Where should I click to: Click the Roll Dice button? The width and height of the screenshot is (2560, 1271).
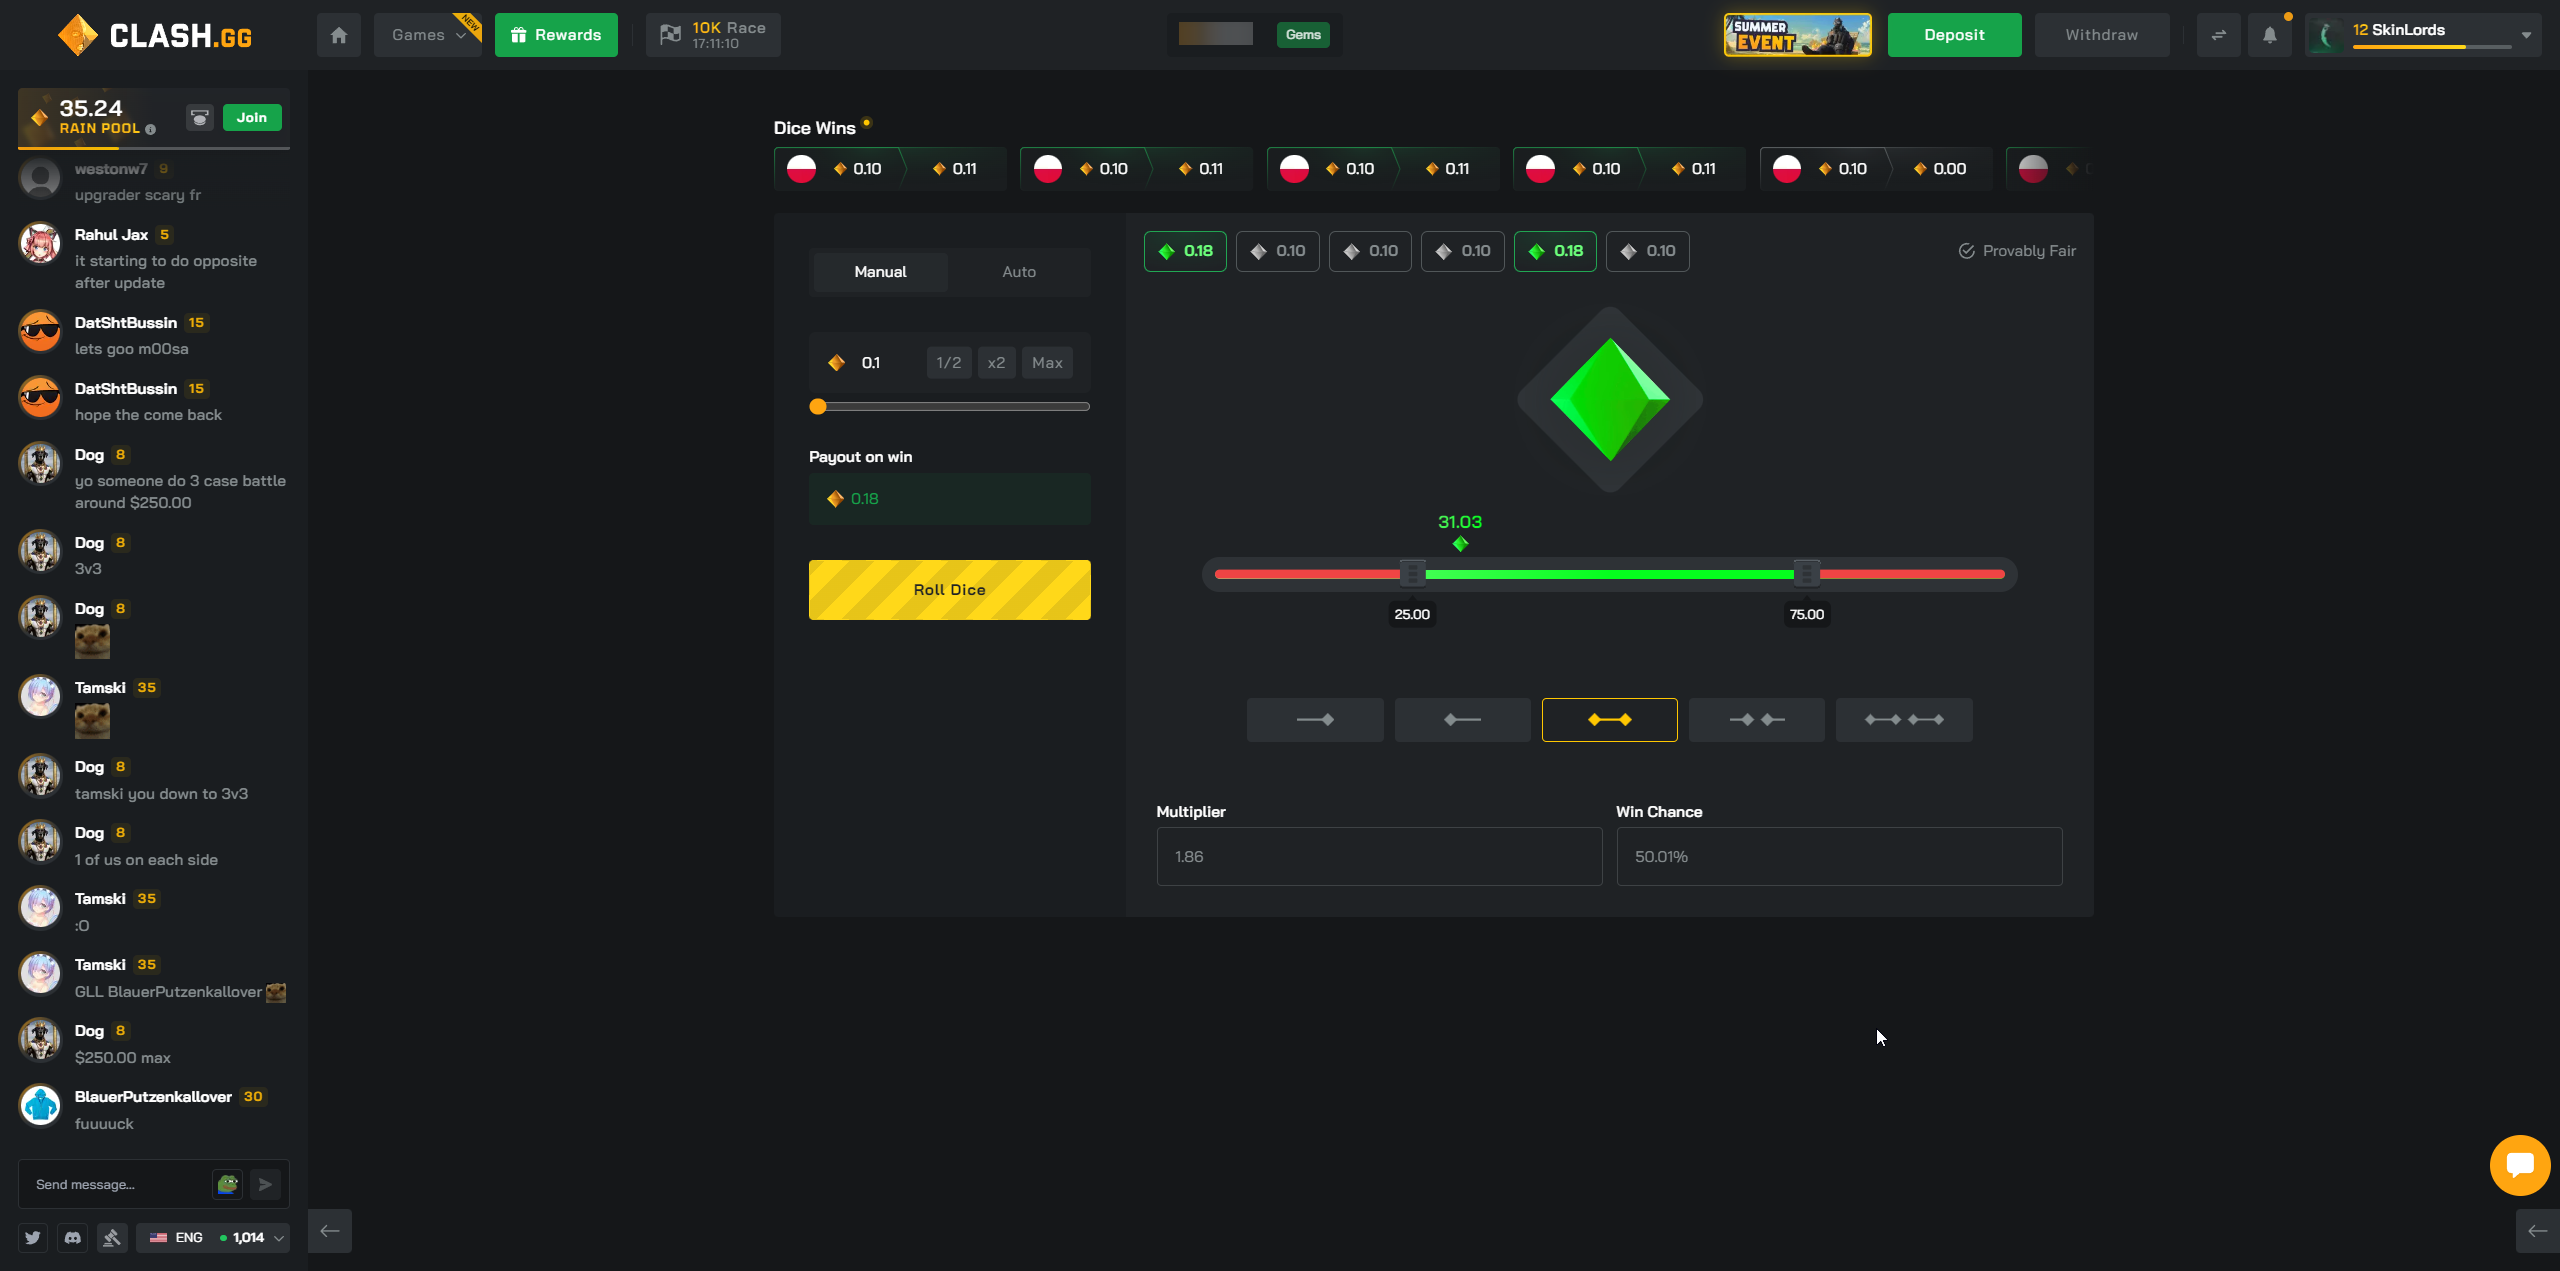pyautogui.click(x=950, y=588)
